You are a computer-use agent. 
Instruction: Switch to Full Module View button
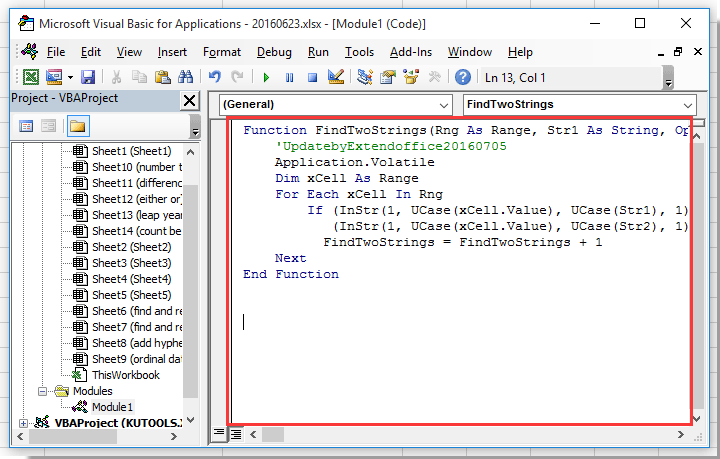coord(236,434)
